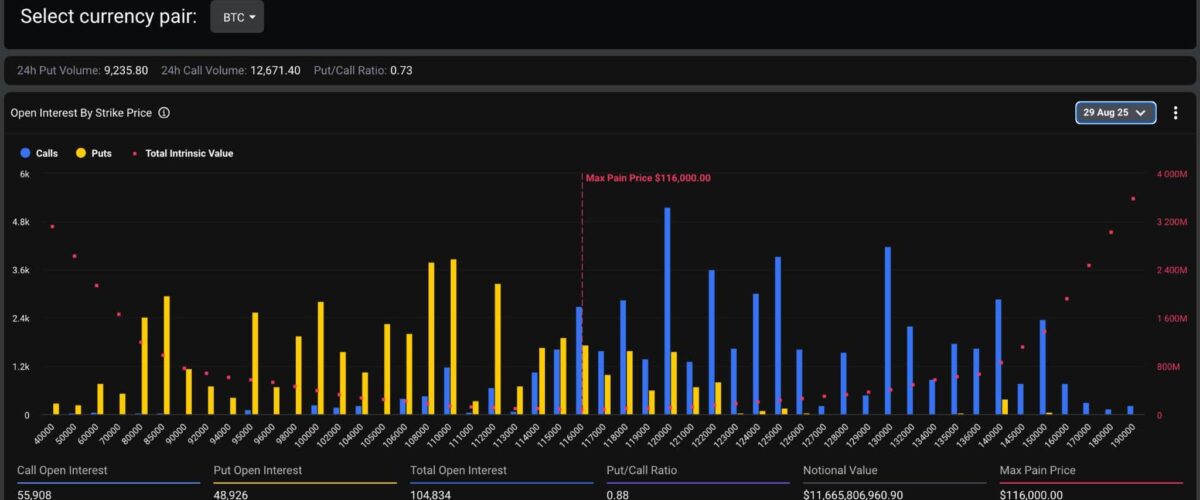Click the Puts bar at 85000 strike
Viewport: 1200px width, 500px height.
[167, 355]
